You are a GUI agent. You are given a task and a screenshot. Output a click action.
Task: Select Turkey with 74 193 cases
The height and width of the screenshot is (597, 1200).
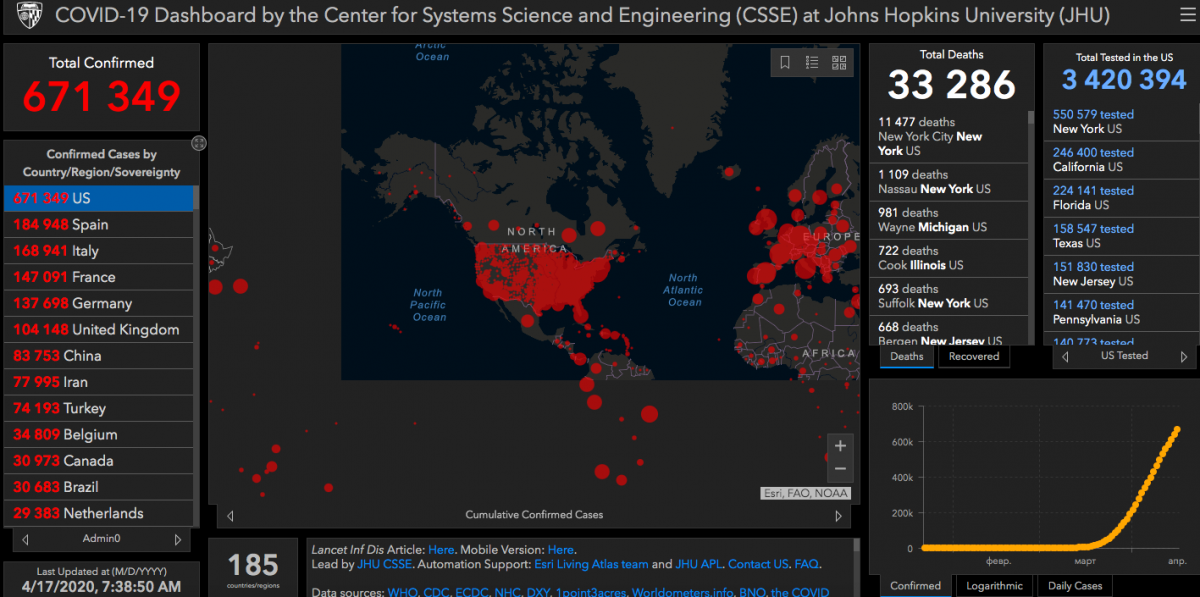99,408
